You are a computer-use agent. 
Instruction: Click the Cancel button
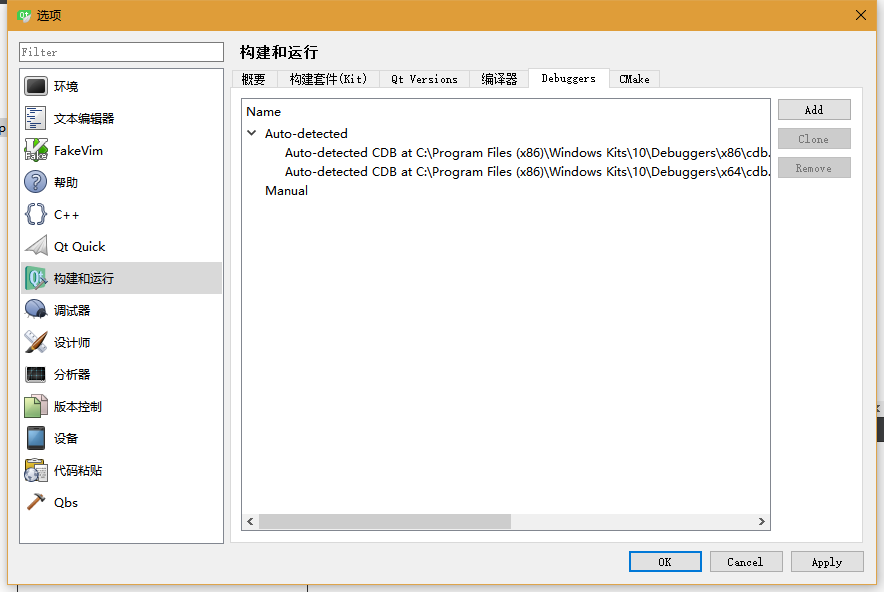click(746, 562)
